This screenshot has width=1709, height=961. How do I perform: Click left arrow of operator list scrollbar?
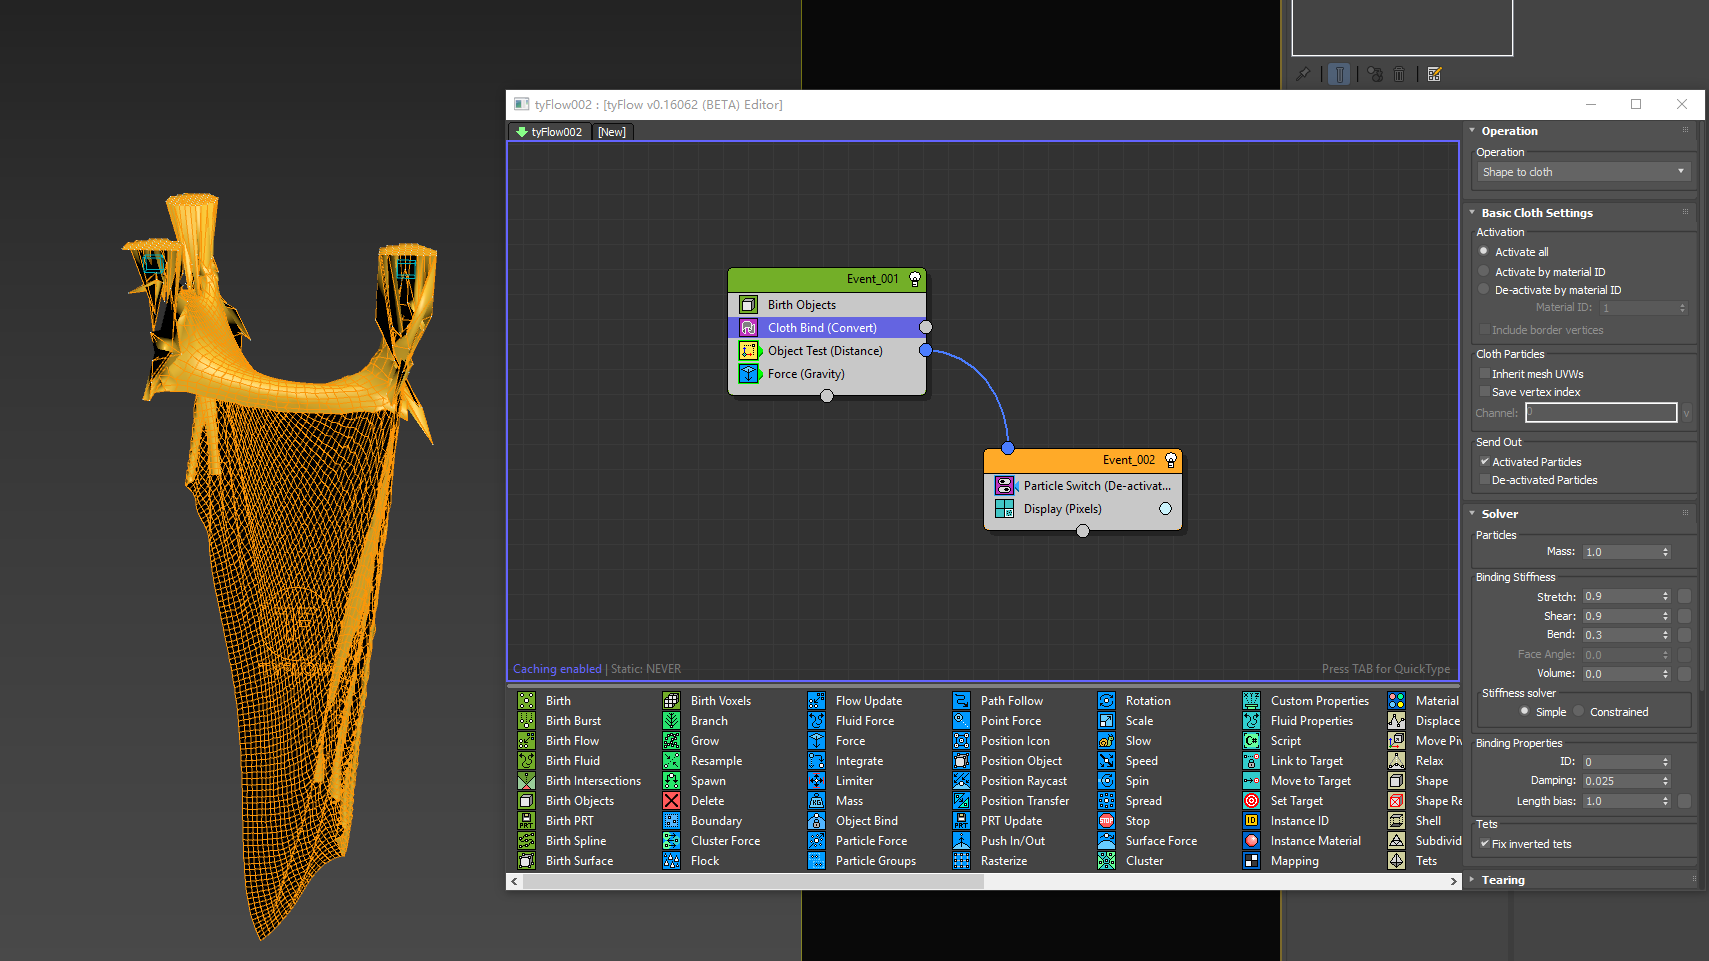(x=515, y=881)
